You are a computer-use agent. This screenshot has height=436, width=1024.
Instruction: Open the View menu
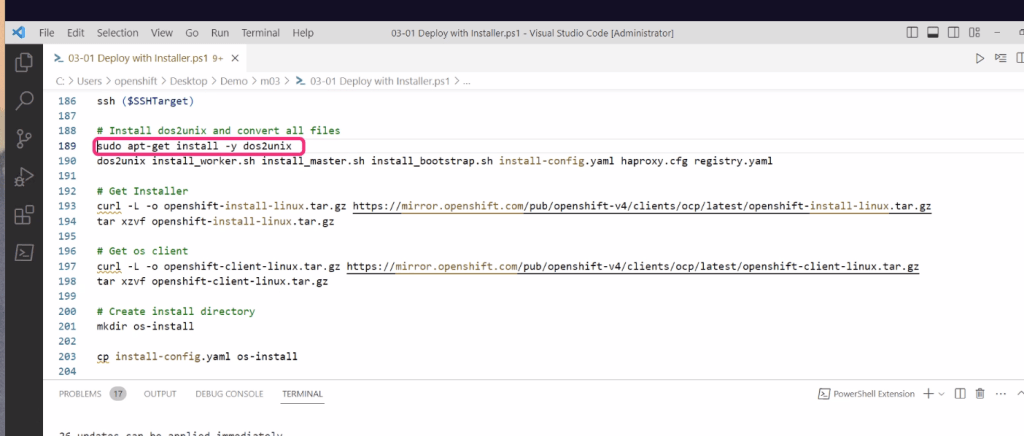(x=161, y=33)
